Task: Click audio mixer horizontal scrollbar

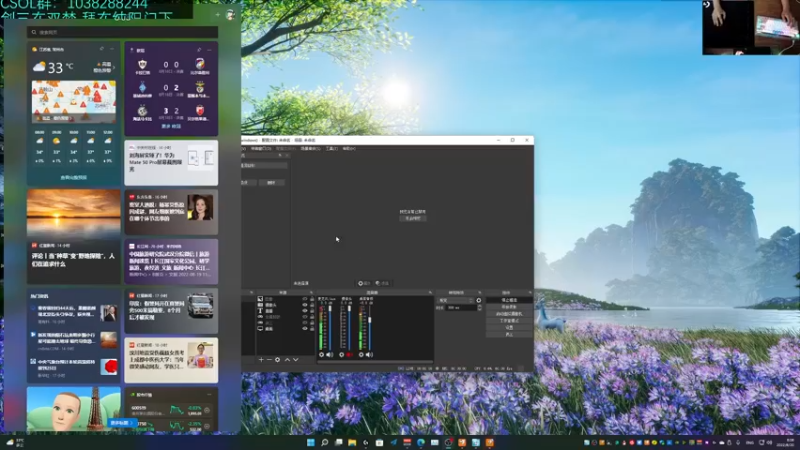Action: 375,362
